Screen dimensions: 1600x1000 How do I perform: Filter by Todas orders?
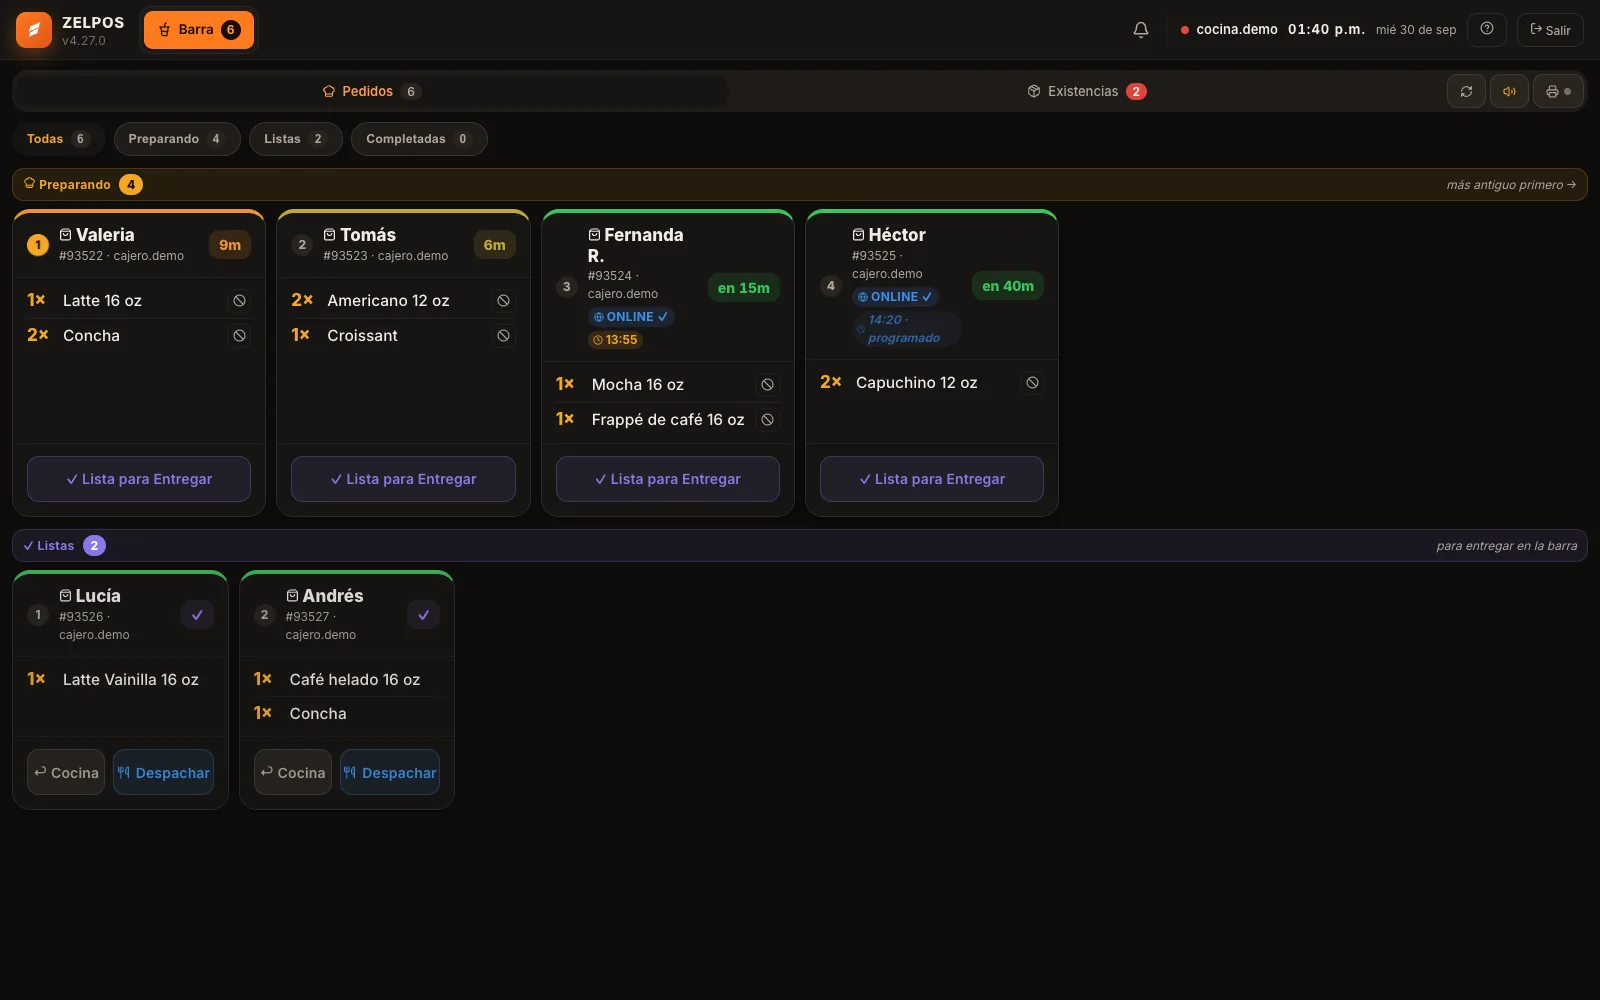click(57, 139)
